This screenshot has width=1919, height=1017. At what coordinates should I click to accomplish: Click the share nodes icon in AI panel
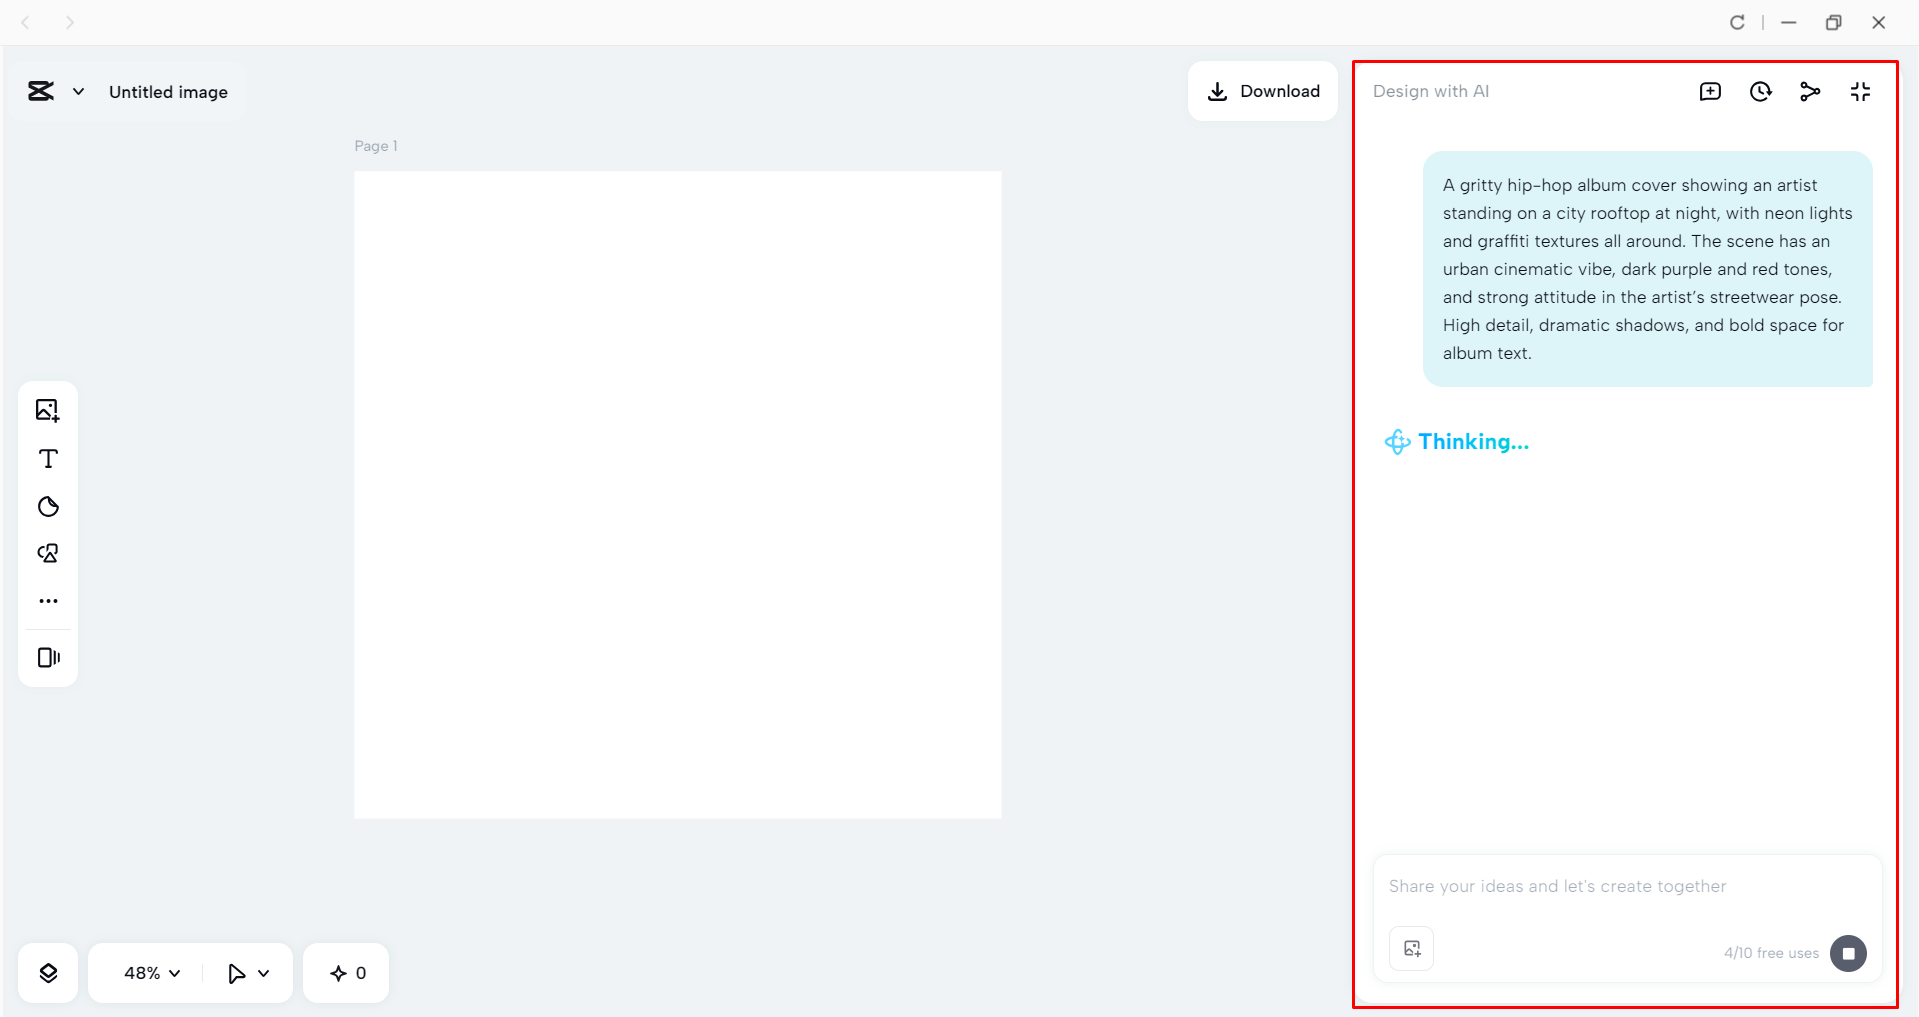pos(1810,92)
